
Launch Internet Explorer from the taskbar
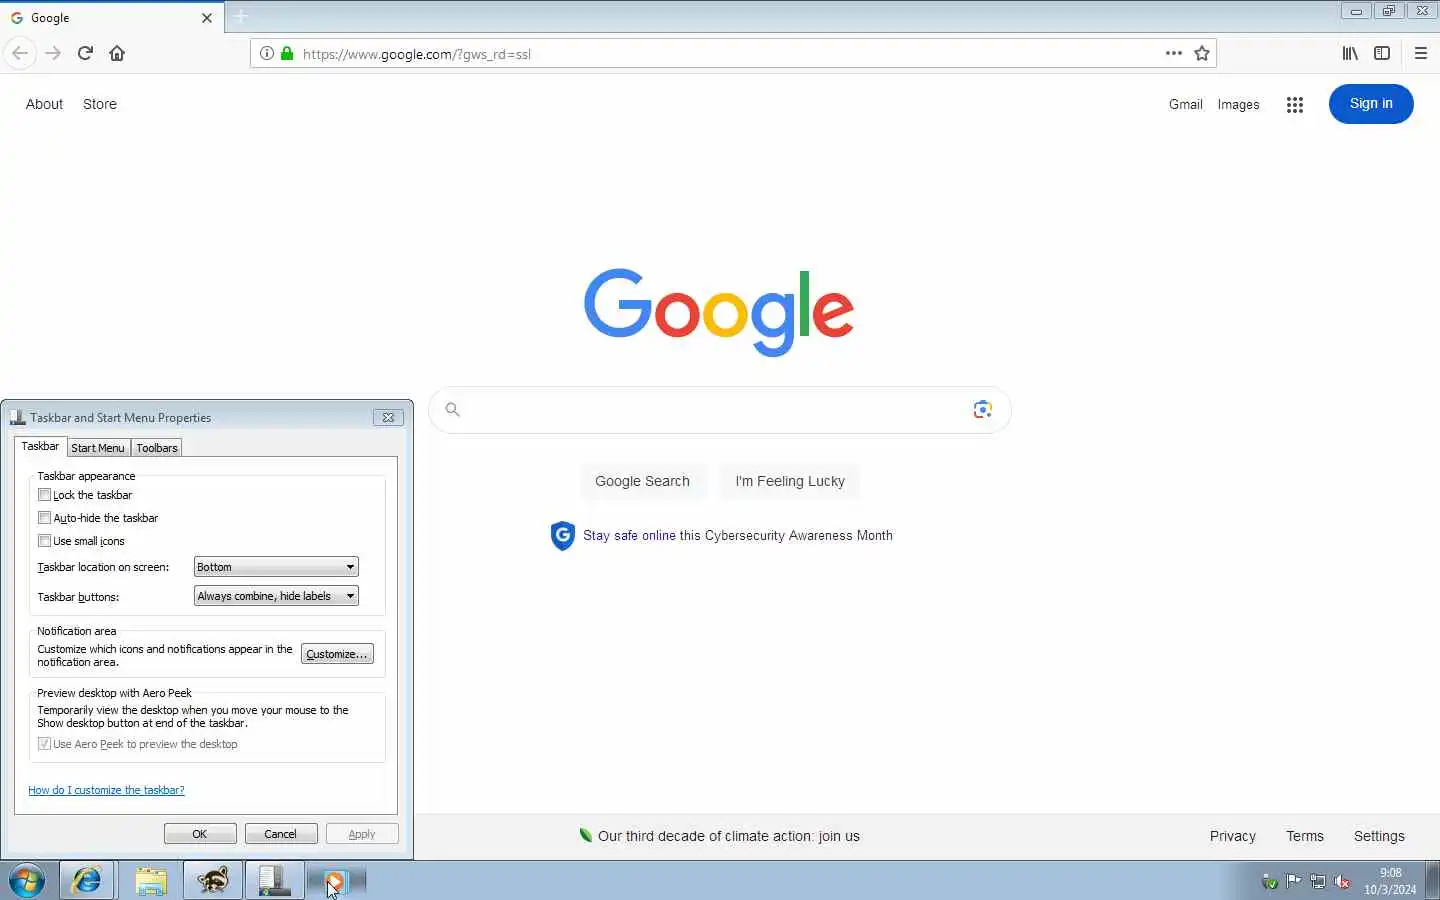(87, 881)
